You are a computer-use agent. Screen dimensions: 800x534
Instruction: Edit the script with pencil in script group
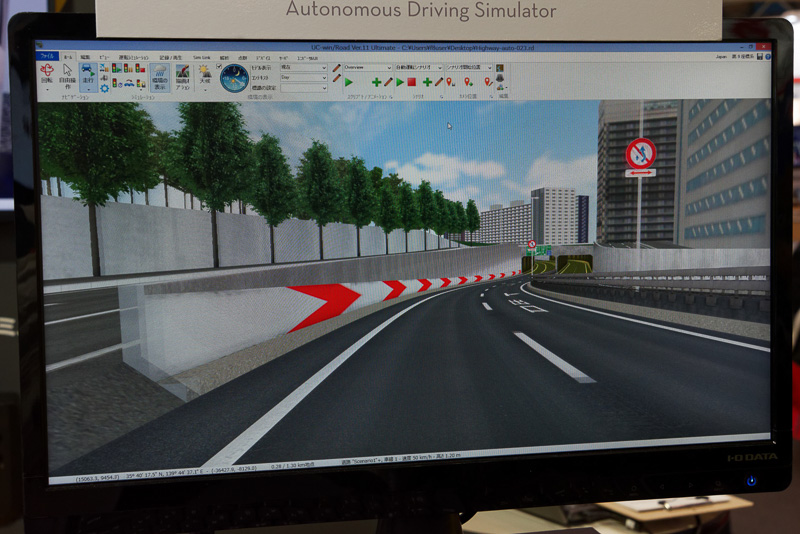[388, 82]
